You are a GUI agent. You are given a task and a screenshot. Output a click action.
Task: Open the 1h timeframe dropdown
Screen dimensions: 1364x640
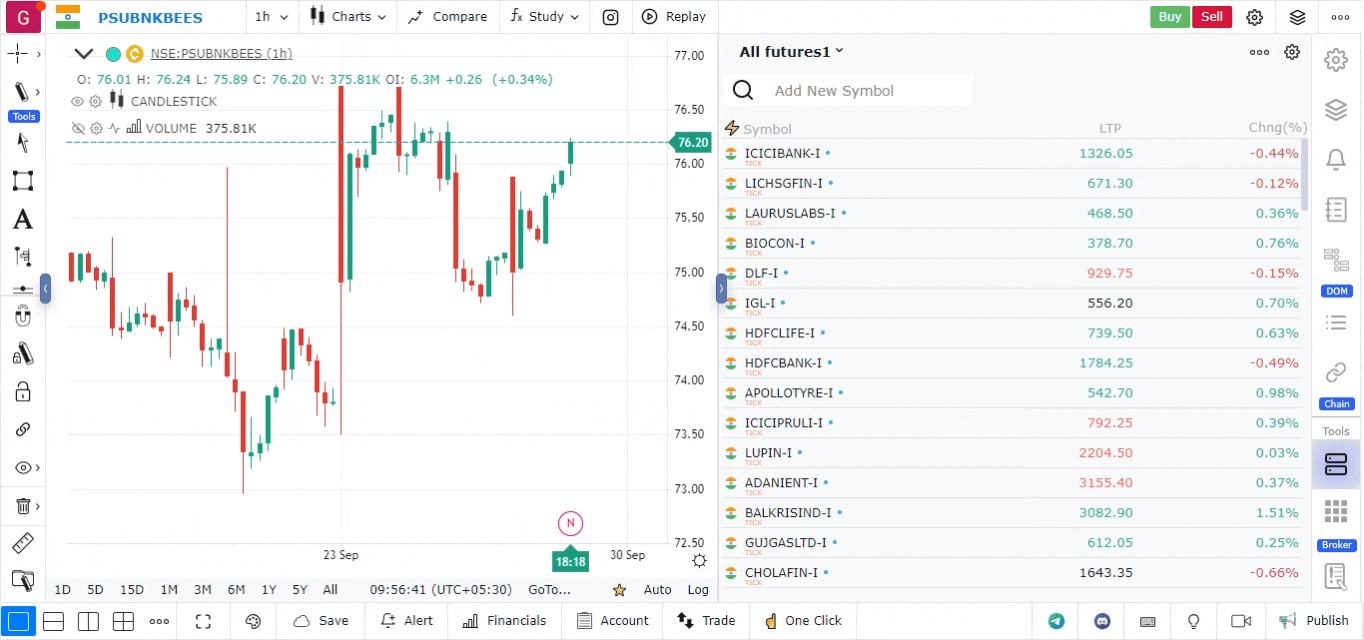[271, 17]
